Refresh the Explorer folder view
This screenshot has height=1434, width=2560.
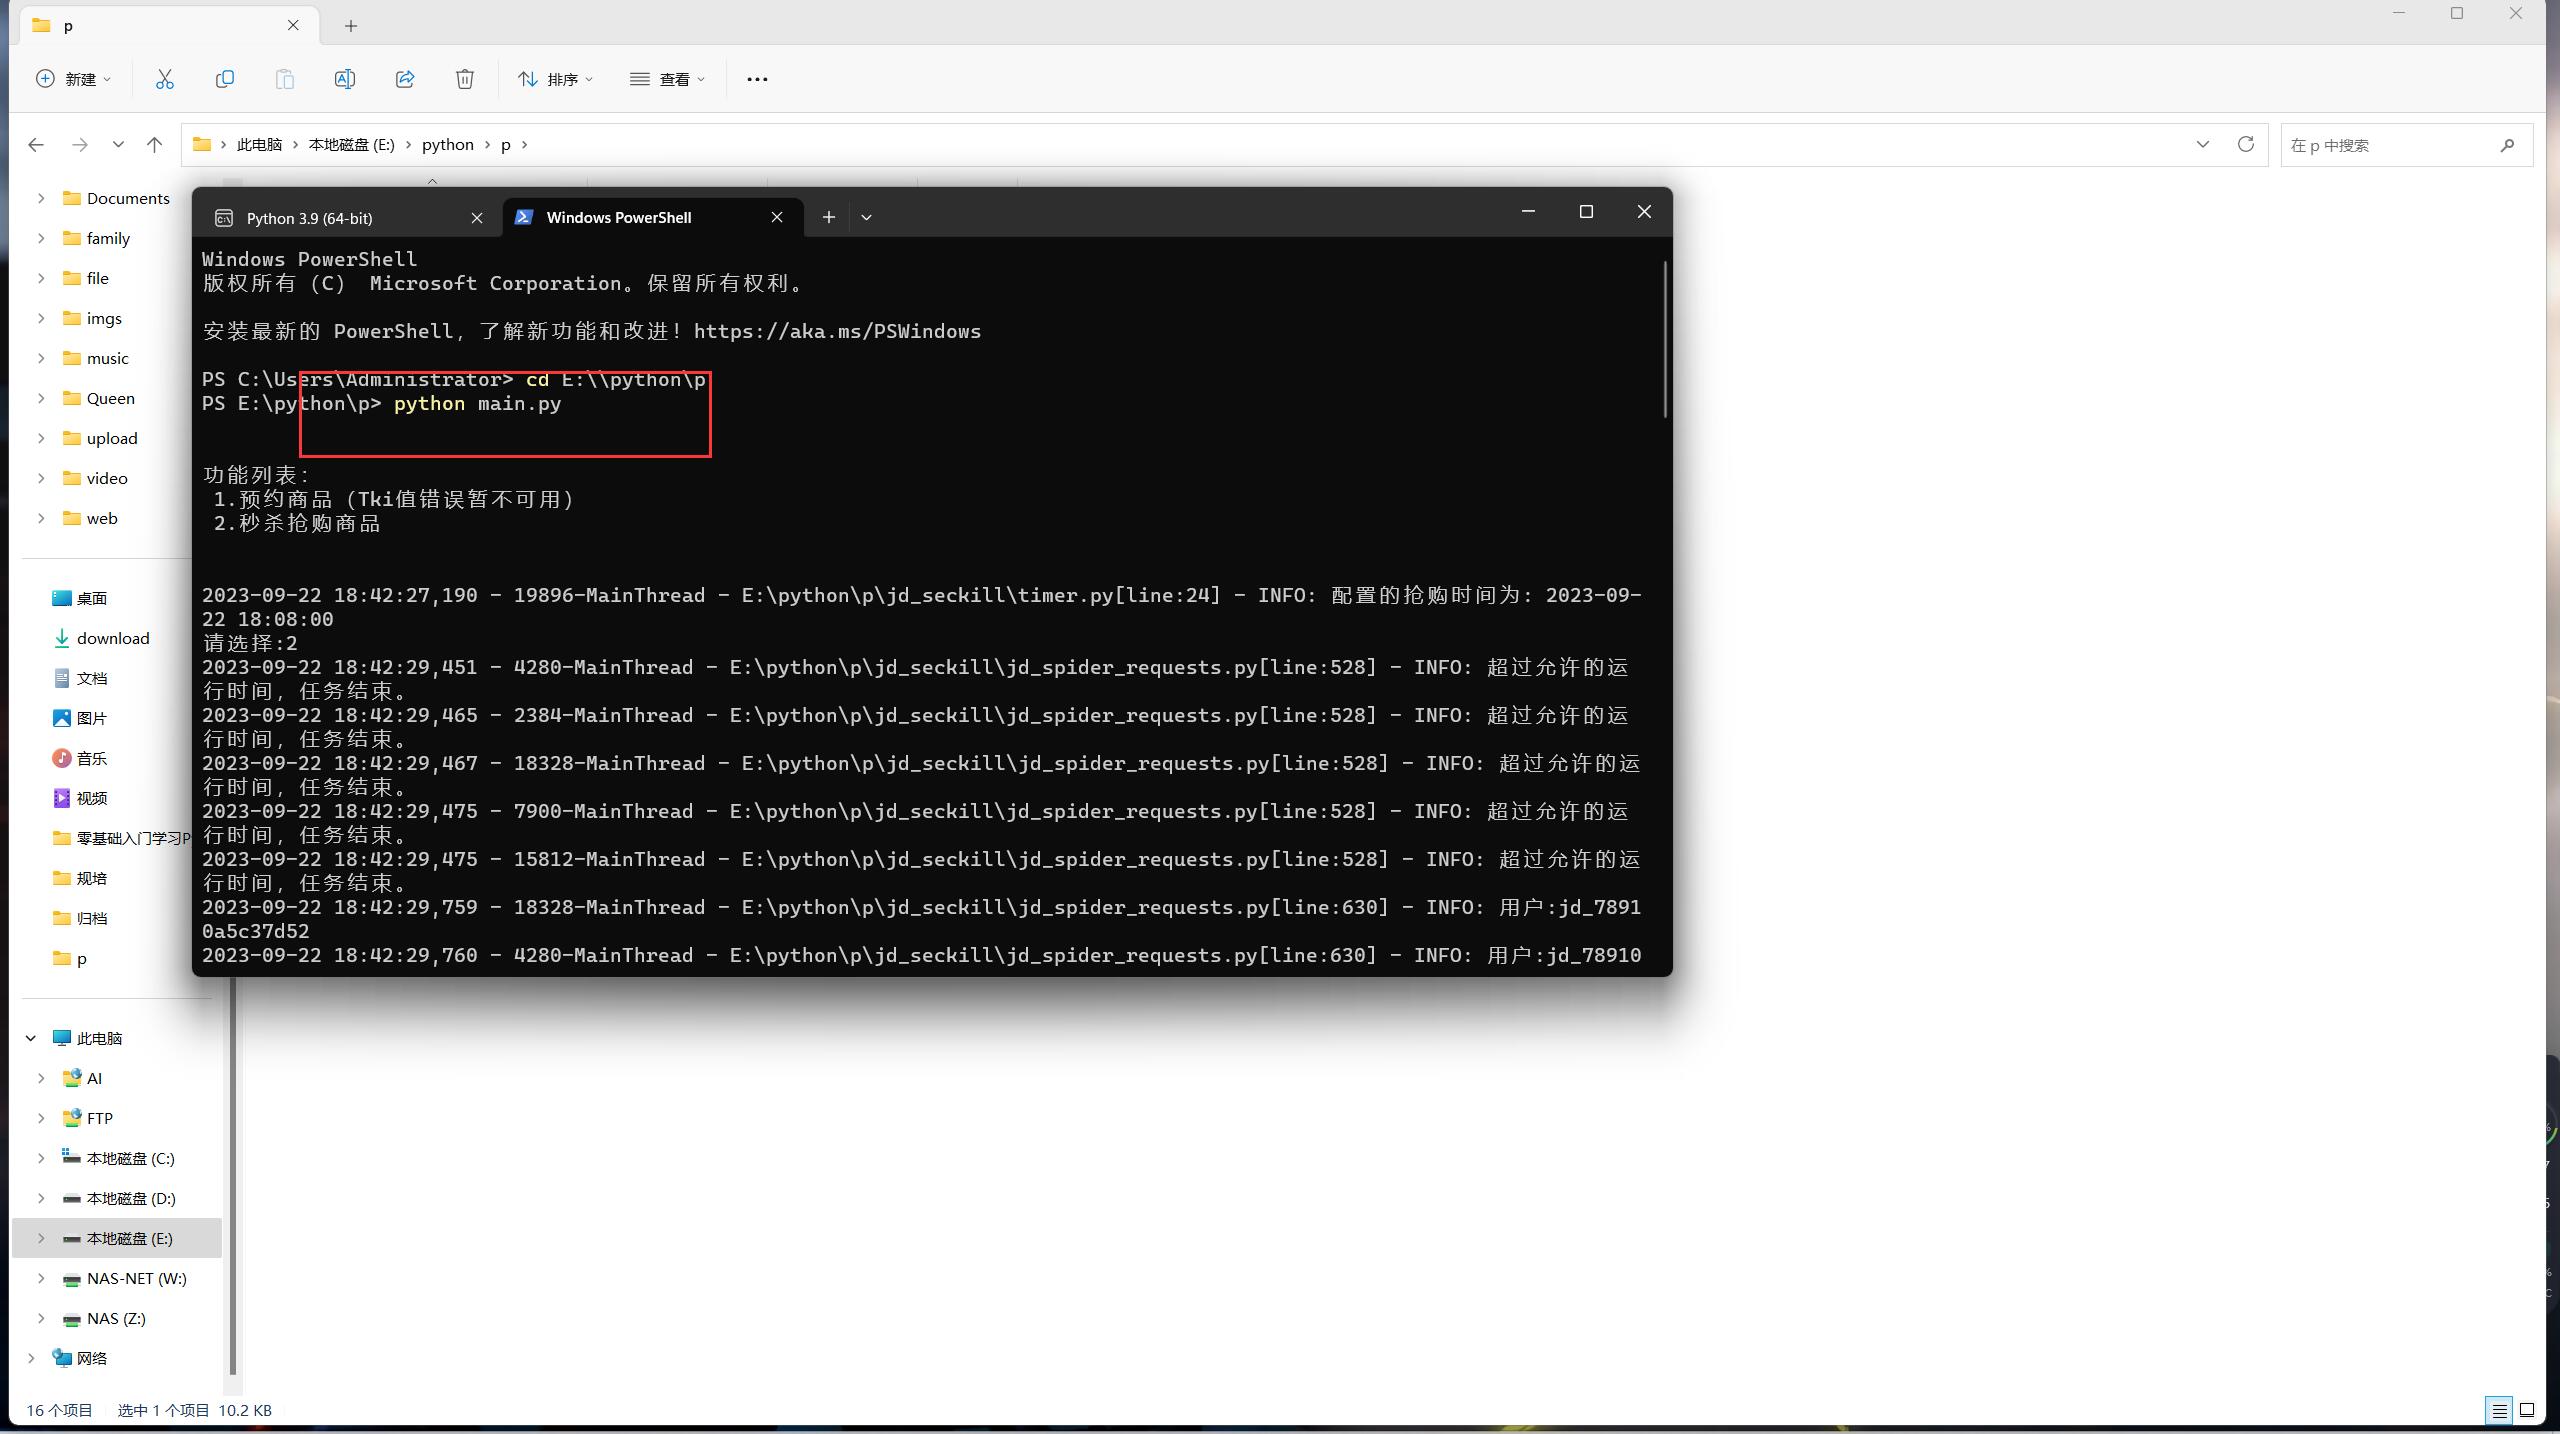coord(2246,144)
